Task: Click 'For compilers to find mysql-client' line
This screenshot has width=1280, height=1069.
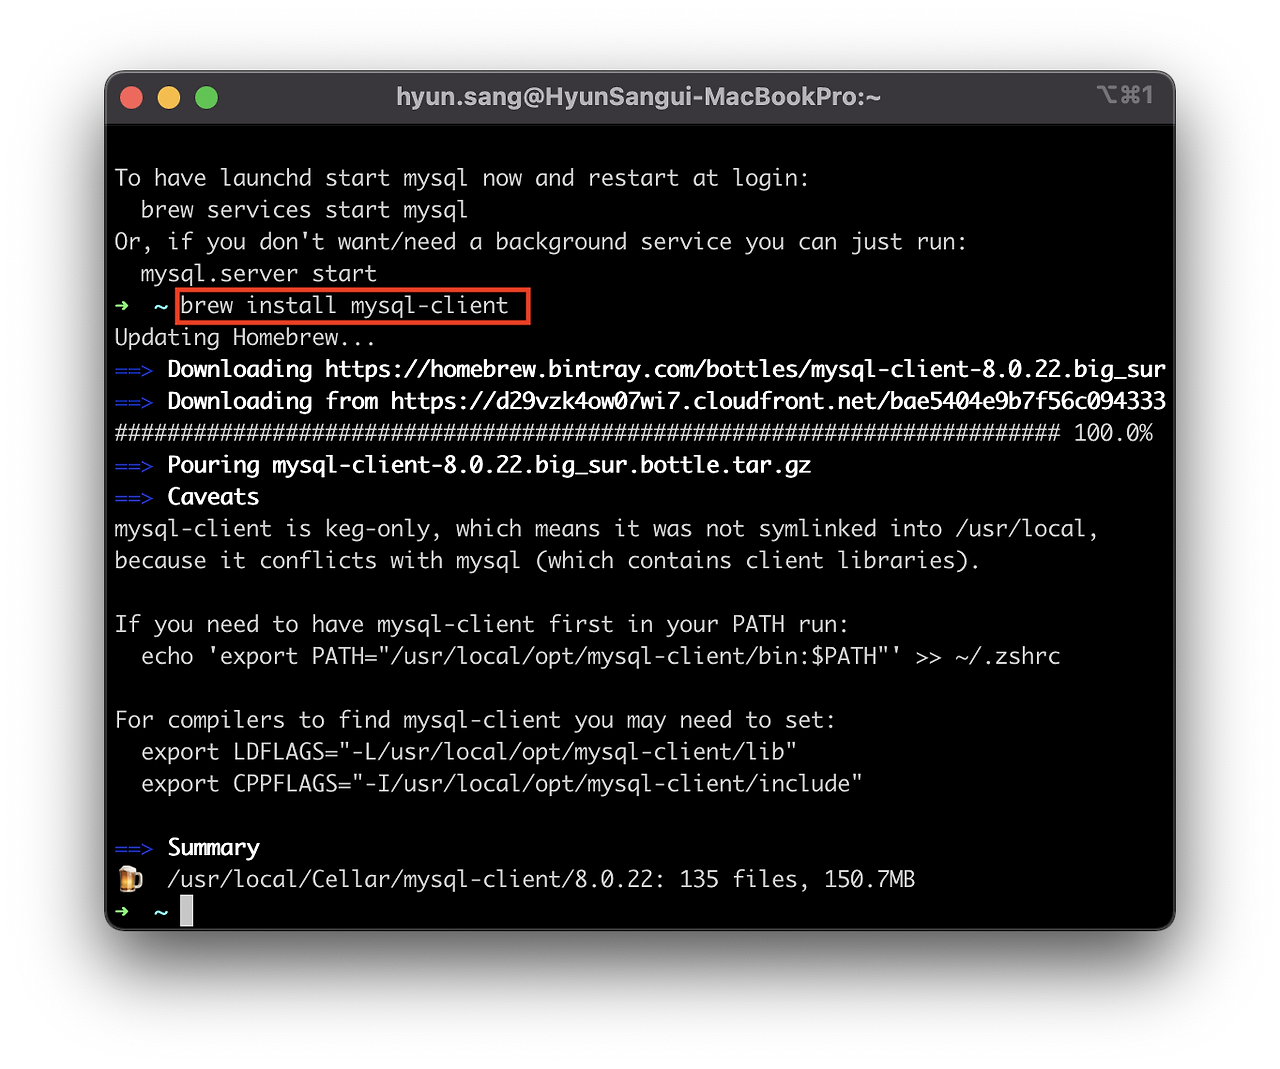Action: (x=475, y=720)
